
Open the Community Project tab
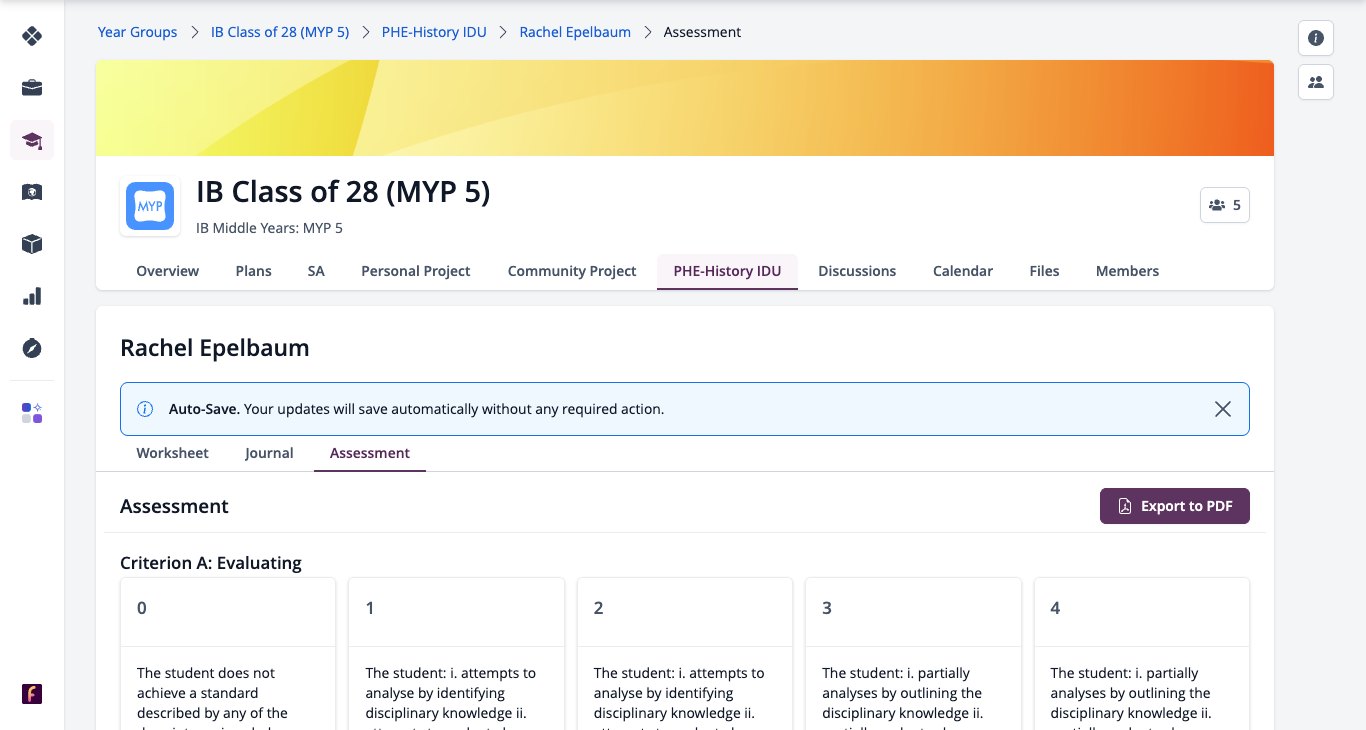click(572, 271)
